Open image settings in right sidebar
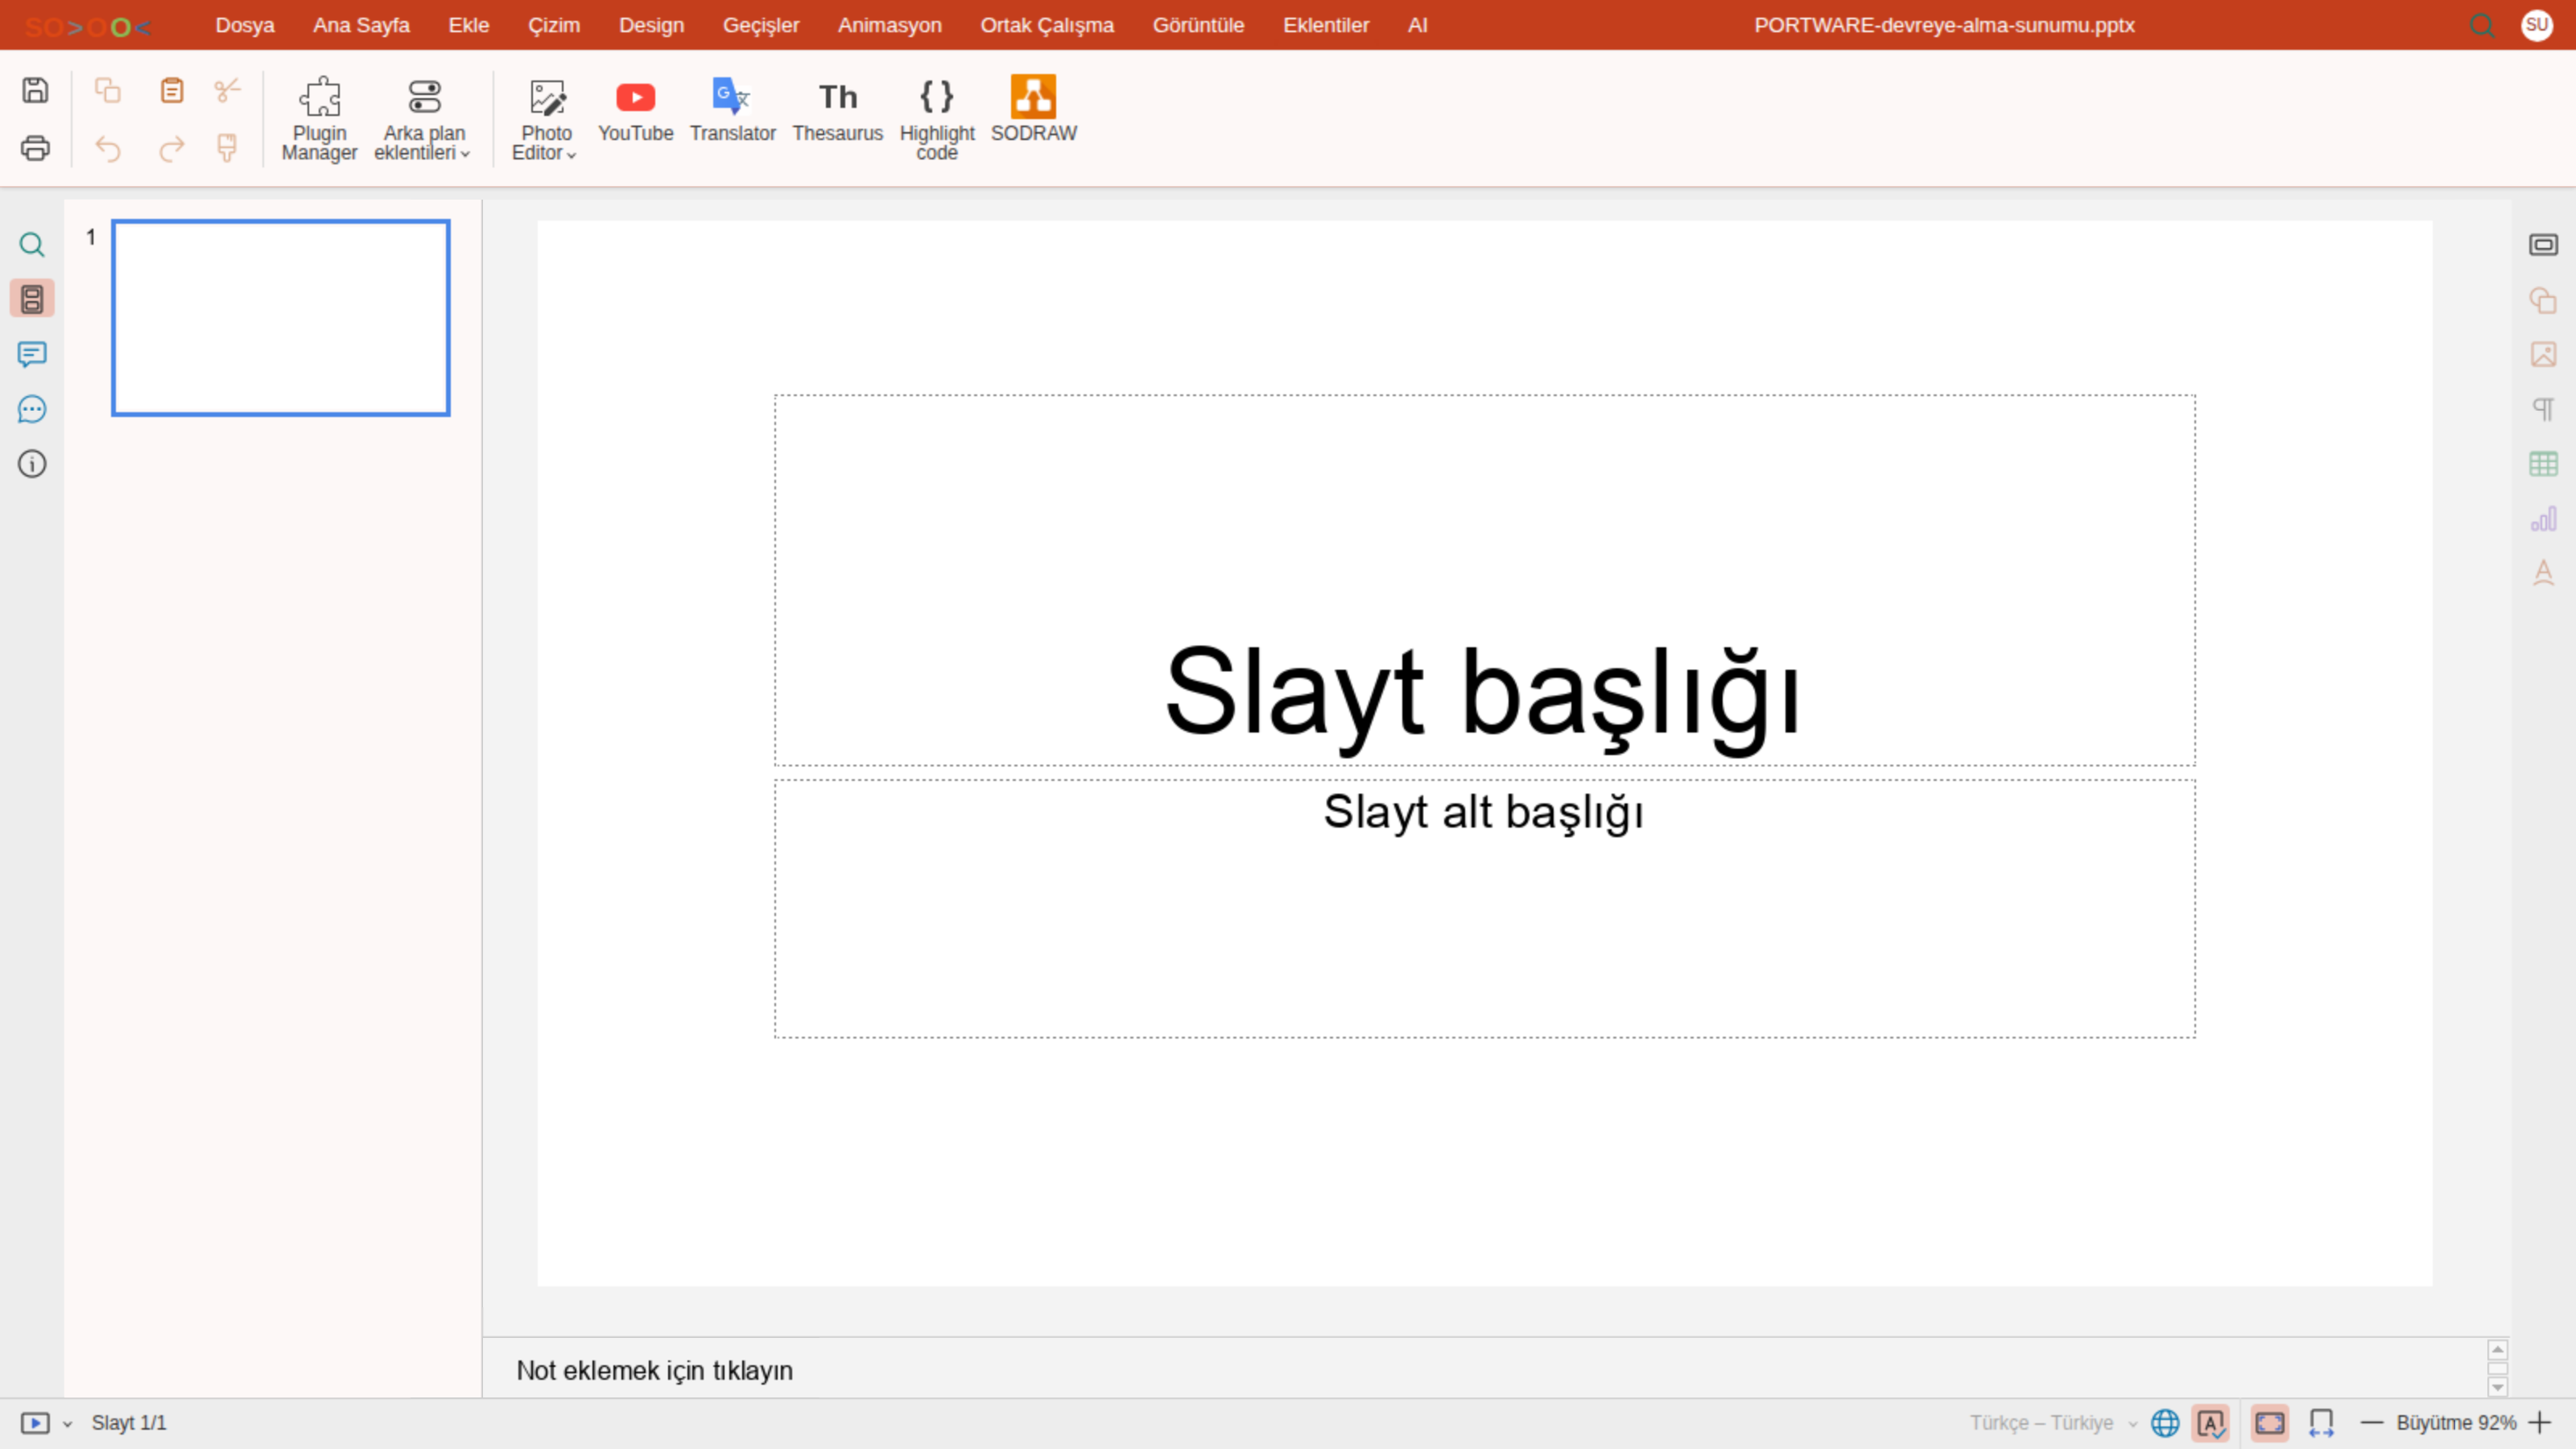The image size is (2576, 1449). coord(2543,354)
